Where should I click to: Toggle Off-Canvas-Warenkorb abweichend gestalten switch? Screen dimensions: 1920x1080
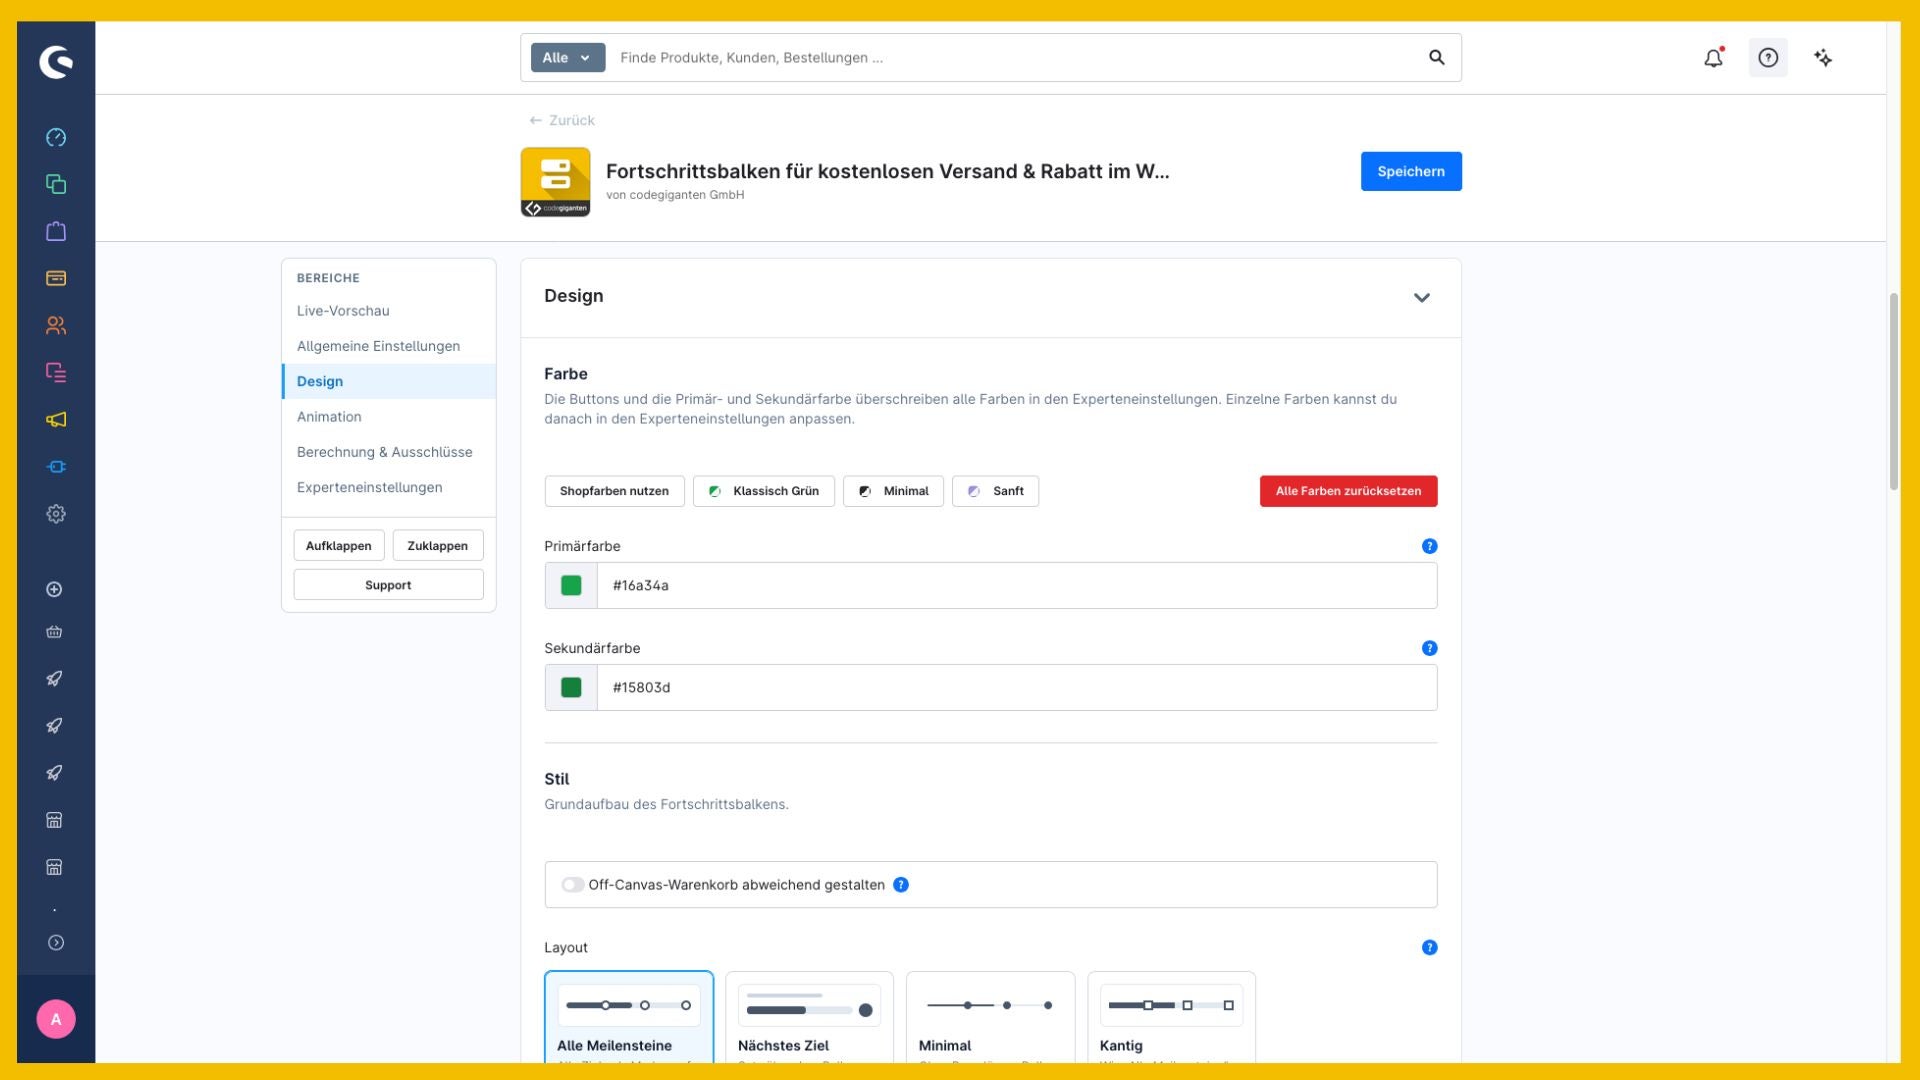[572, 885]
